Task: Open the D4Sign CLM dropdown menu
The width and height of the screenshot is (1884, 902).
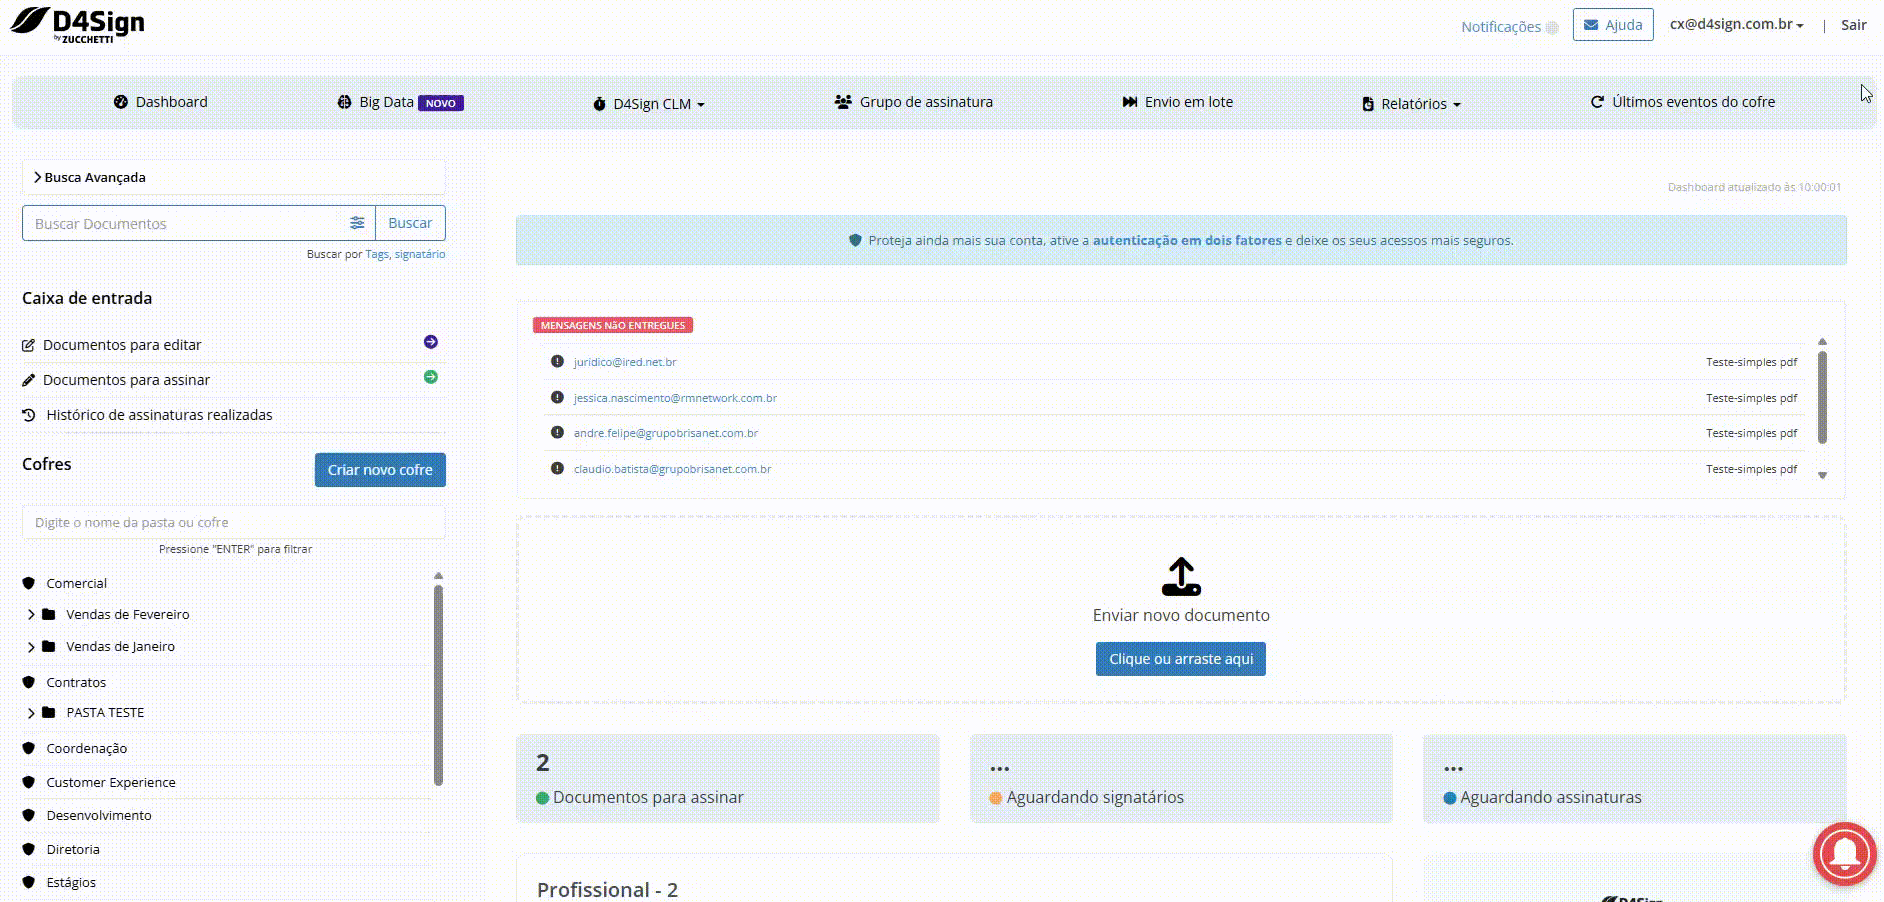Action: 651,103
